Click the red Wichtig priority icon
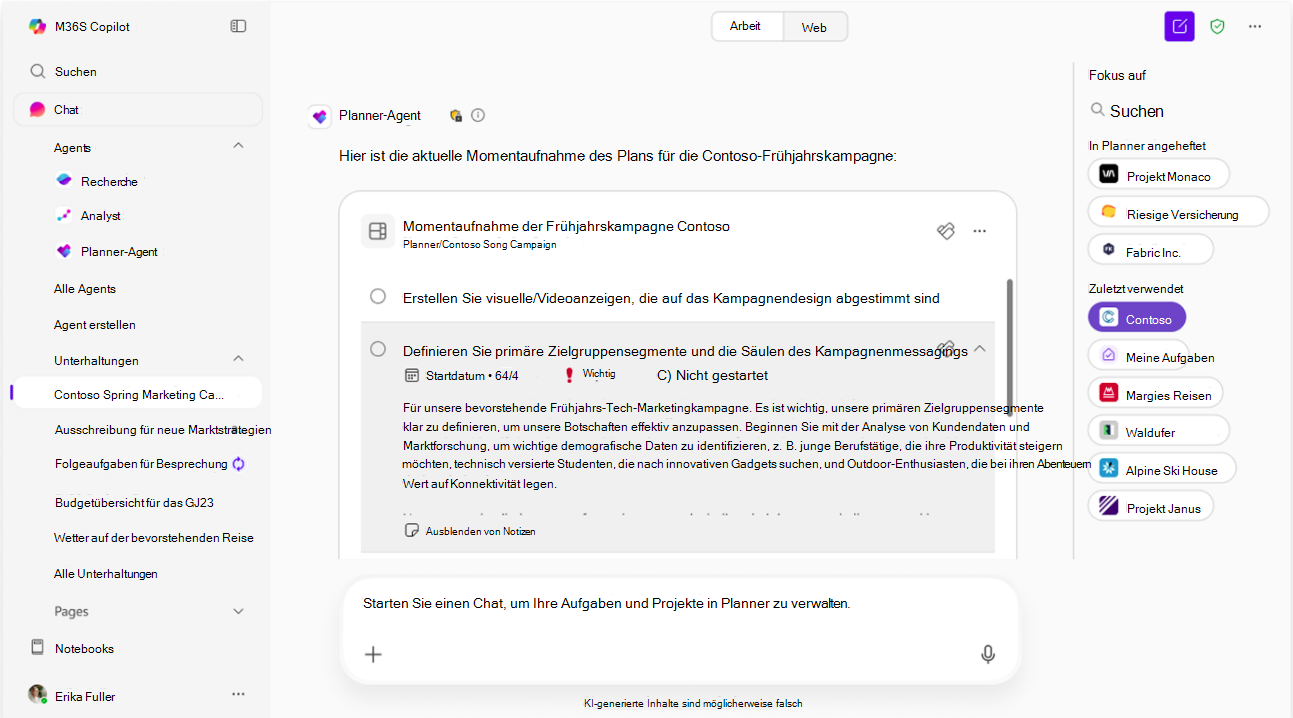 tap(569, 375)
